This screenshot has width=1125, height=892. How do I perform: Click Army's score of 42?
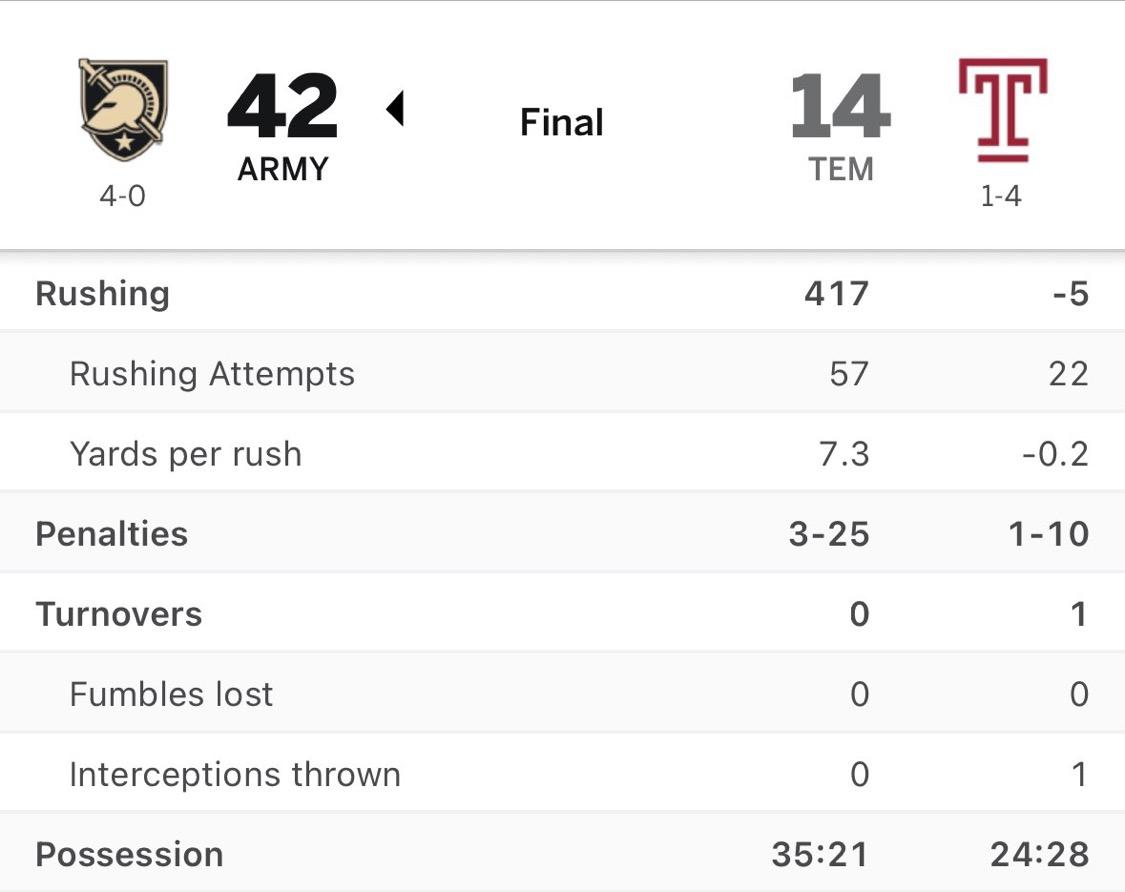(x=283, y=106)
